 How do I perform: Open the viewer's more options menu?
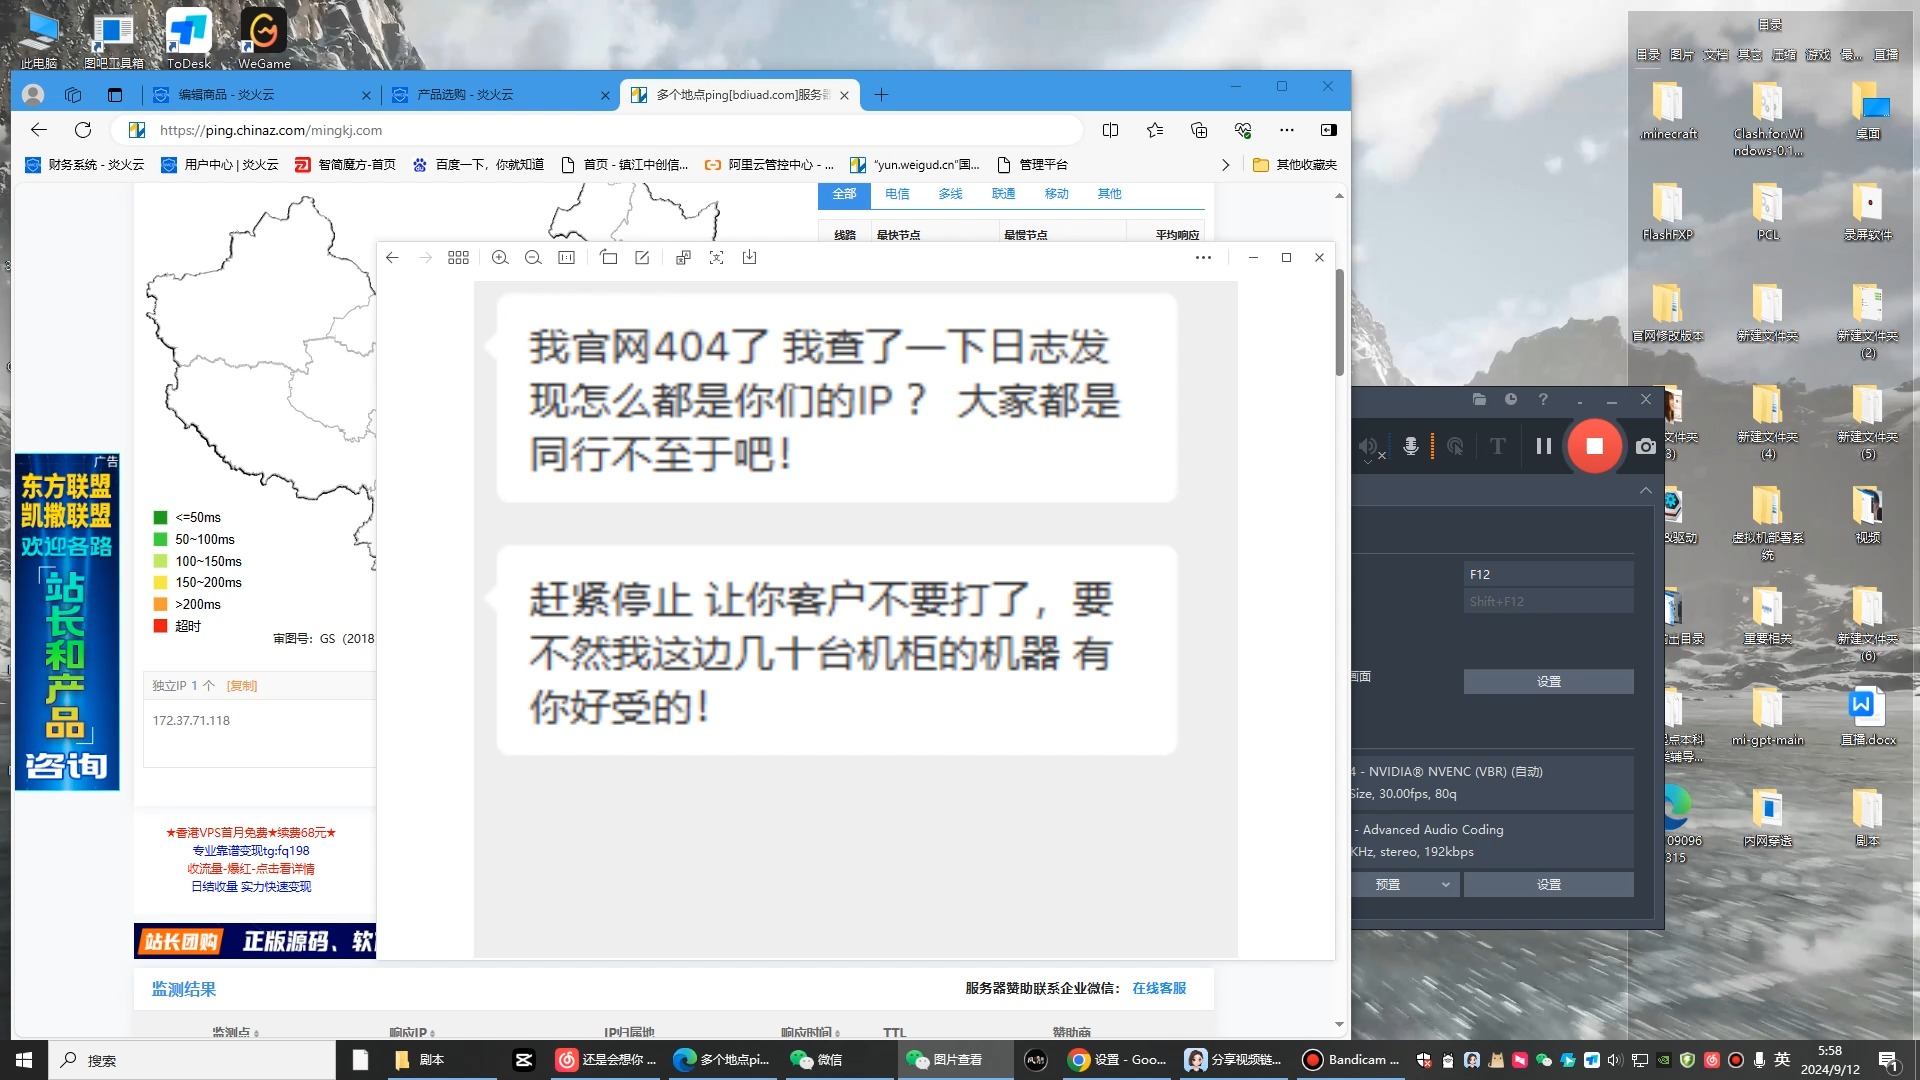(1203, 258)
